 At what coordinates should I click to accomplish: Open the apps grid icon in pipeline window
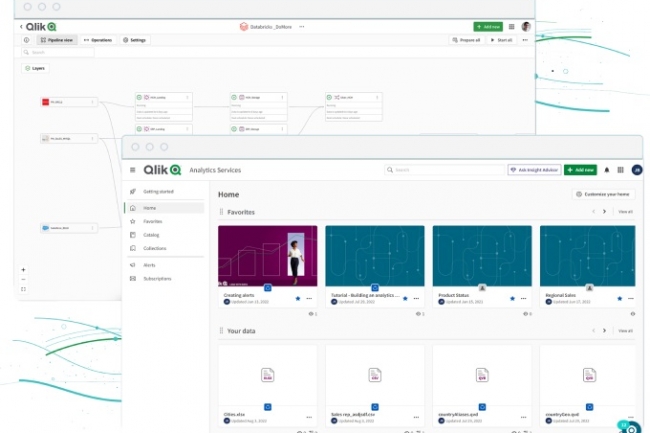(x=512, y=27)
